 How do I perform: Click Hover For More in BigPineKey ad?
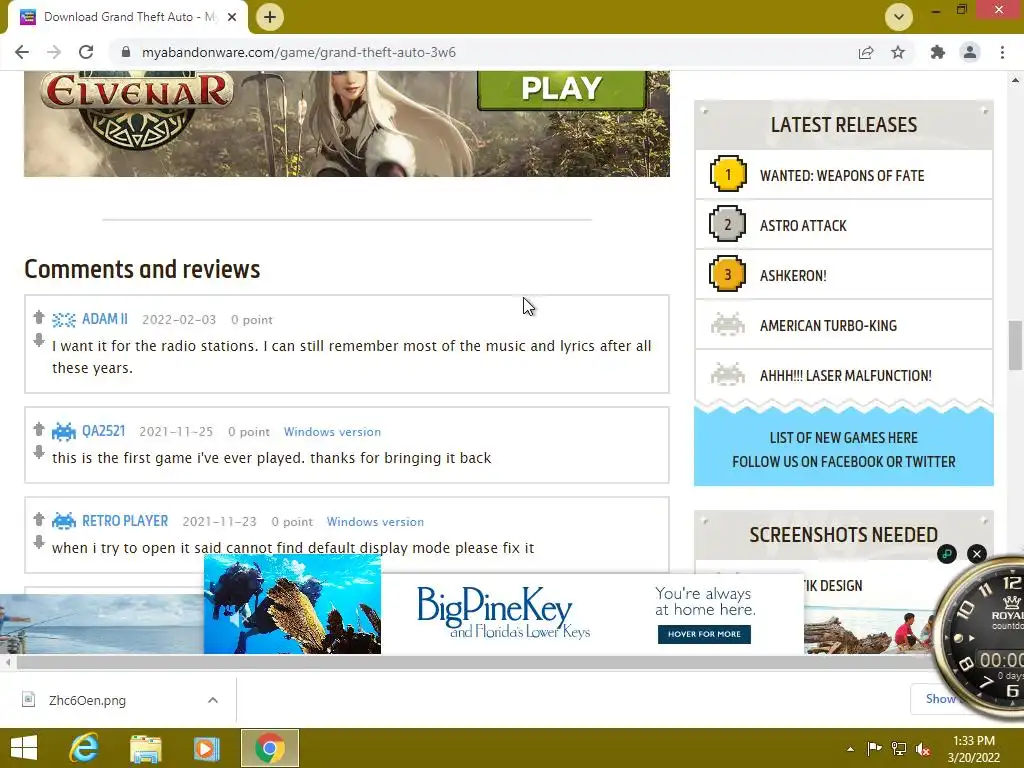(x=704, y=634)
